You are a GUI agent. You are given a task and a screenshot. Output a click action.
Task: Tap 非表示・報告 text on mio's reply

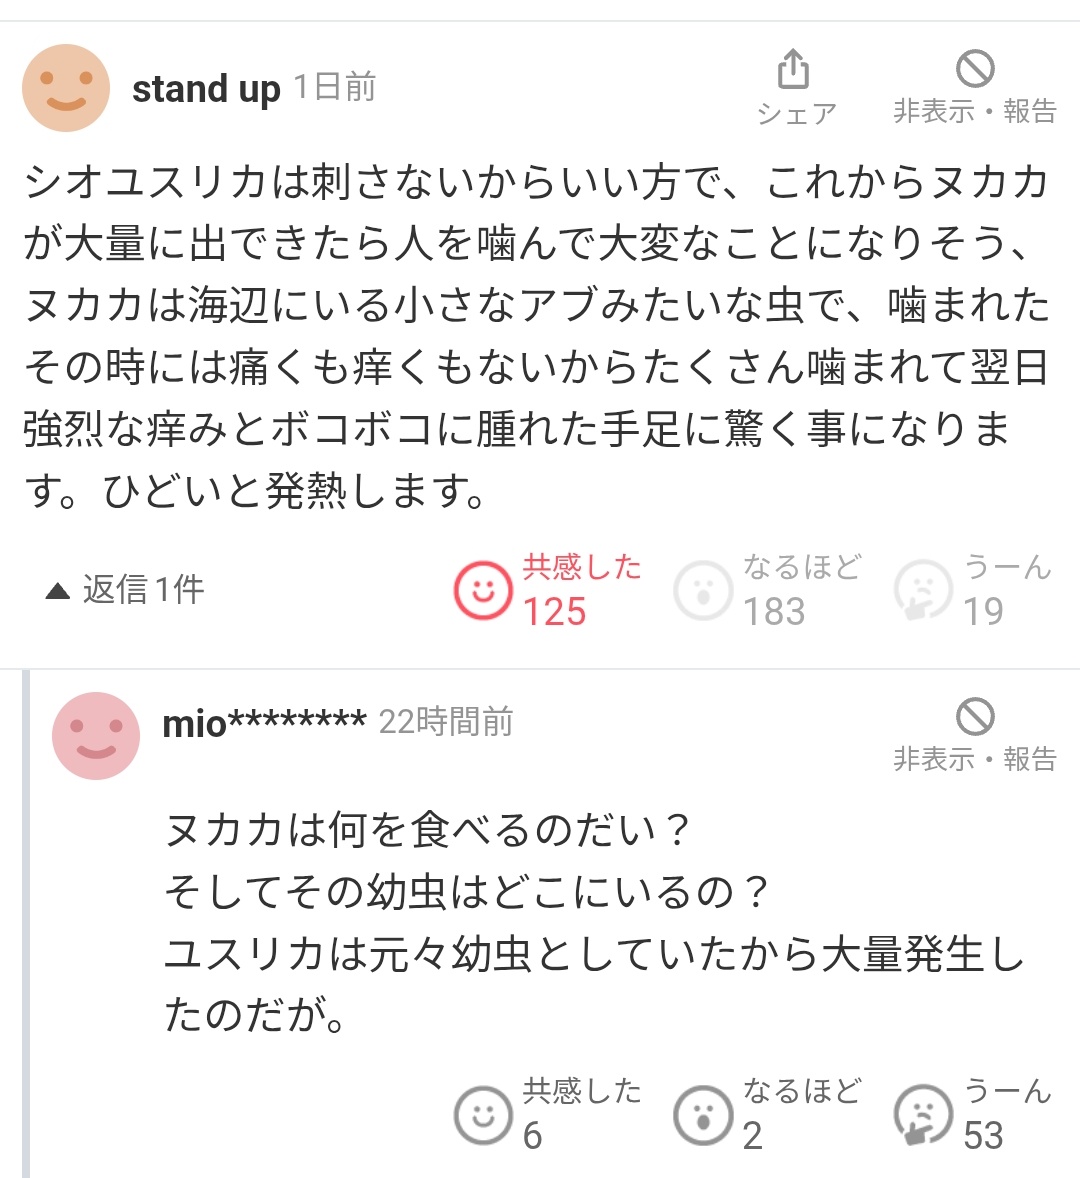coord(974,759)
